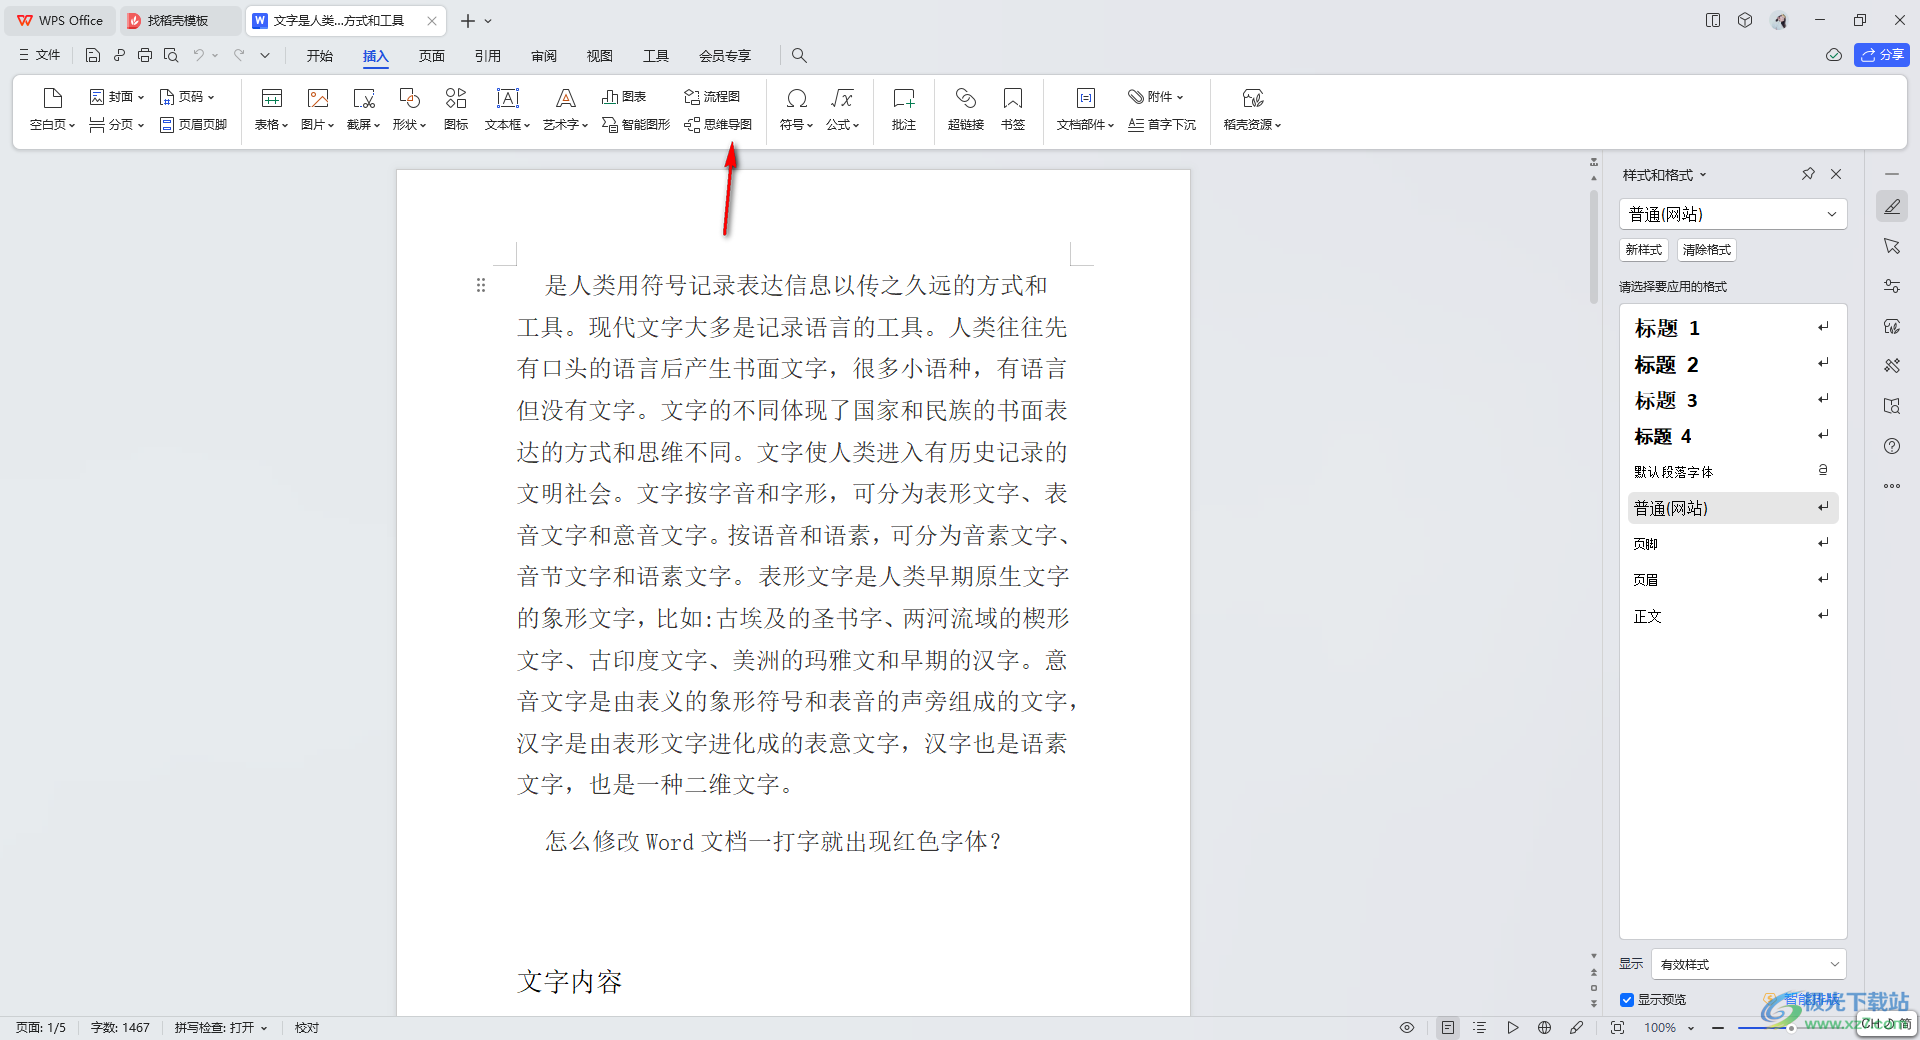
Task: Insert a chart
Action: [624, 97]
